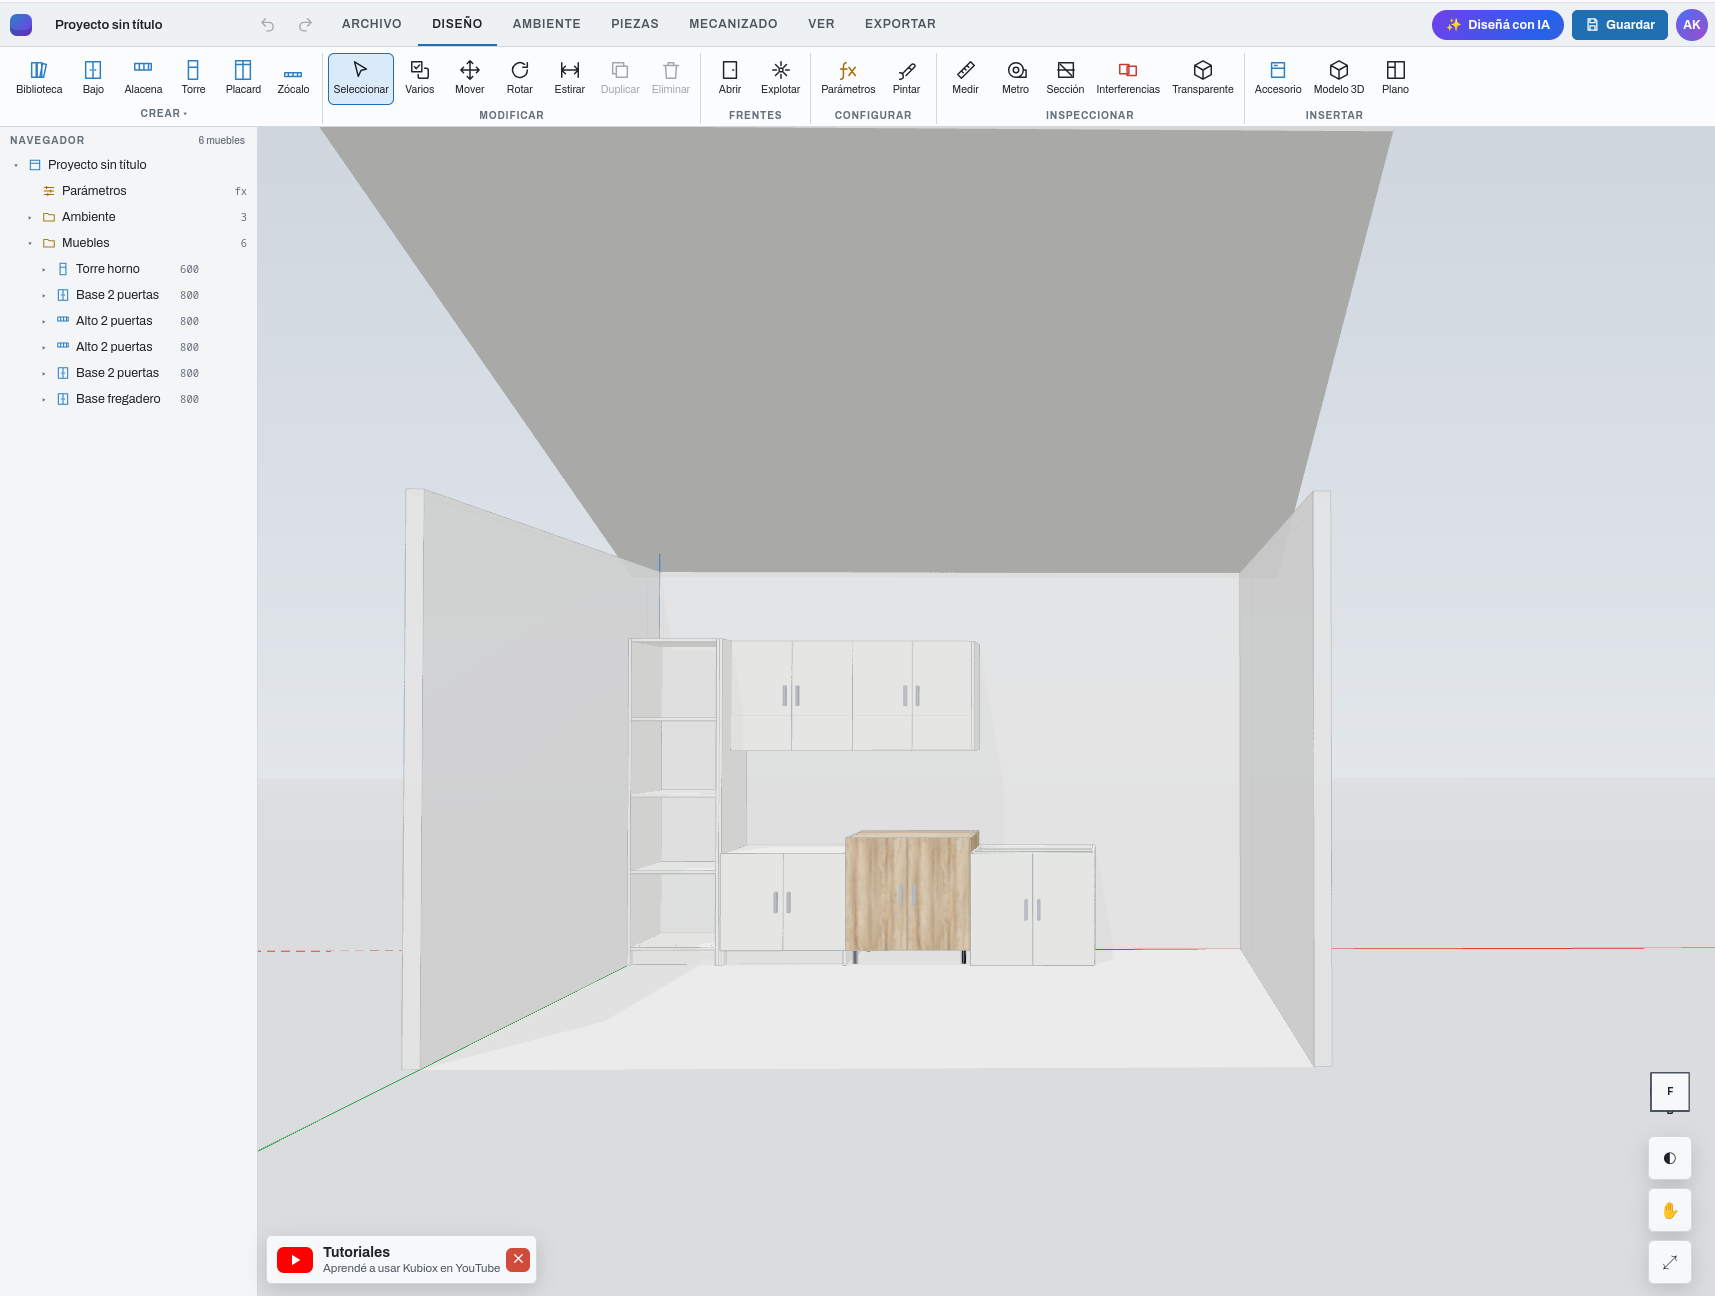1715x1296 pixels.
Task: Add a Placard wardrobe
Action: click(x=243, y=78)
